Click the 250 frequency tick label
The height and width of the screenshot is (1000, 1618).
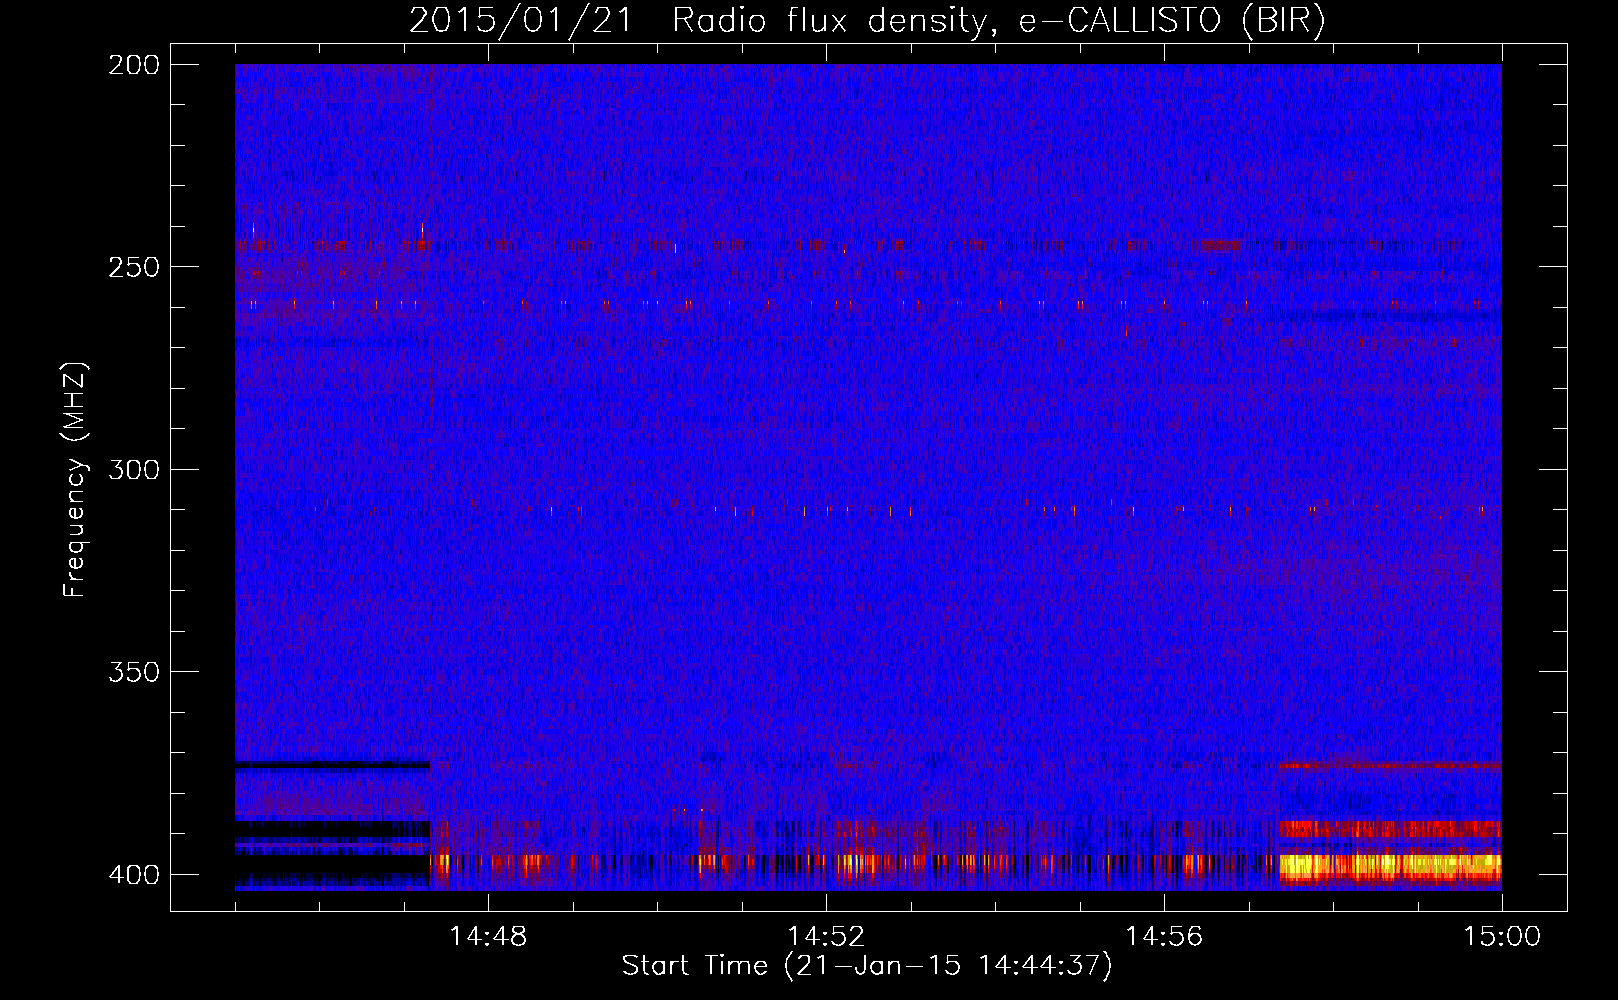pos(134,267)
